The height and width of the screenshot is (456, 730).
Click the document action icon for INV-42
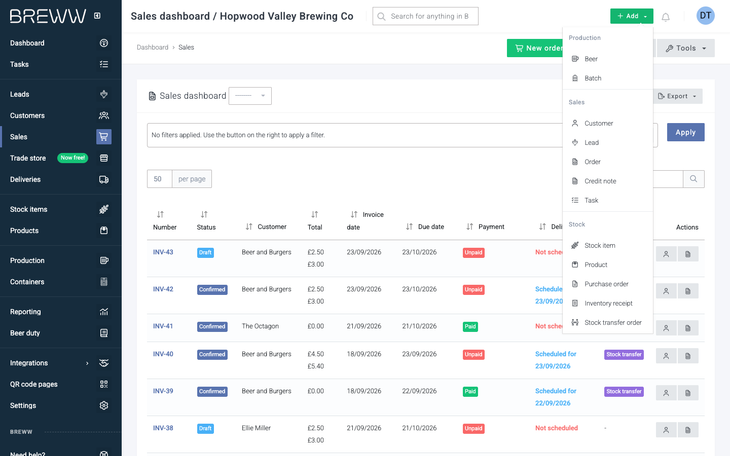pyautogui.click(x=688, y=291)
